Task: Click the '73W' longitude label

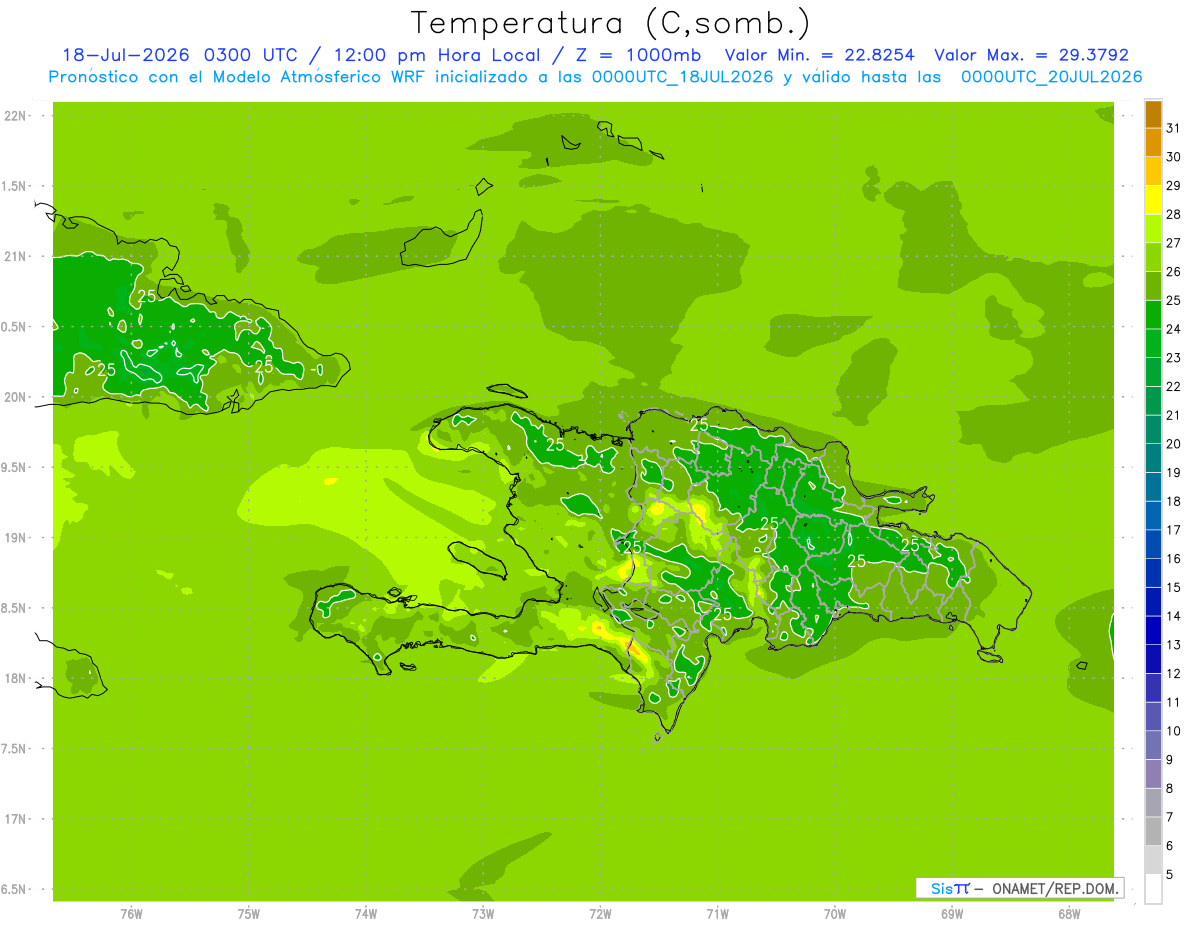Action: (x=483, y=913)
